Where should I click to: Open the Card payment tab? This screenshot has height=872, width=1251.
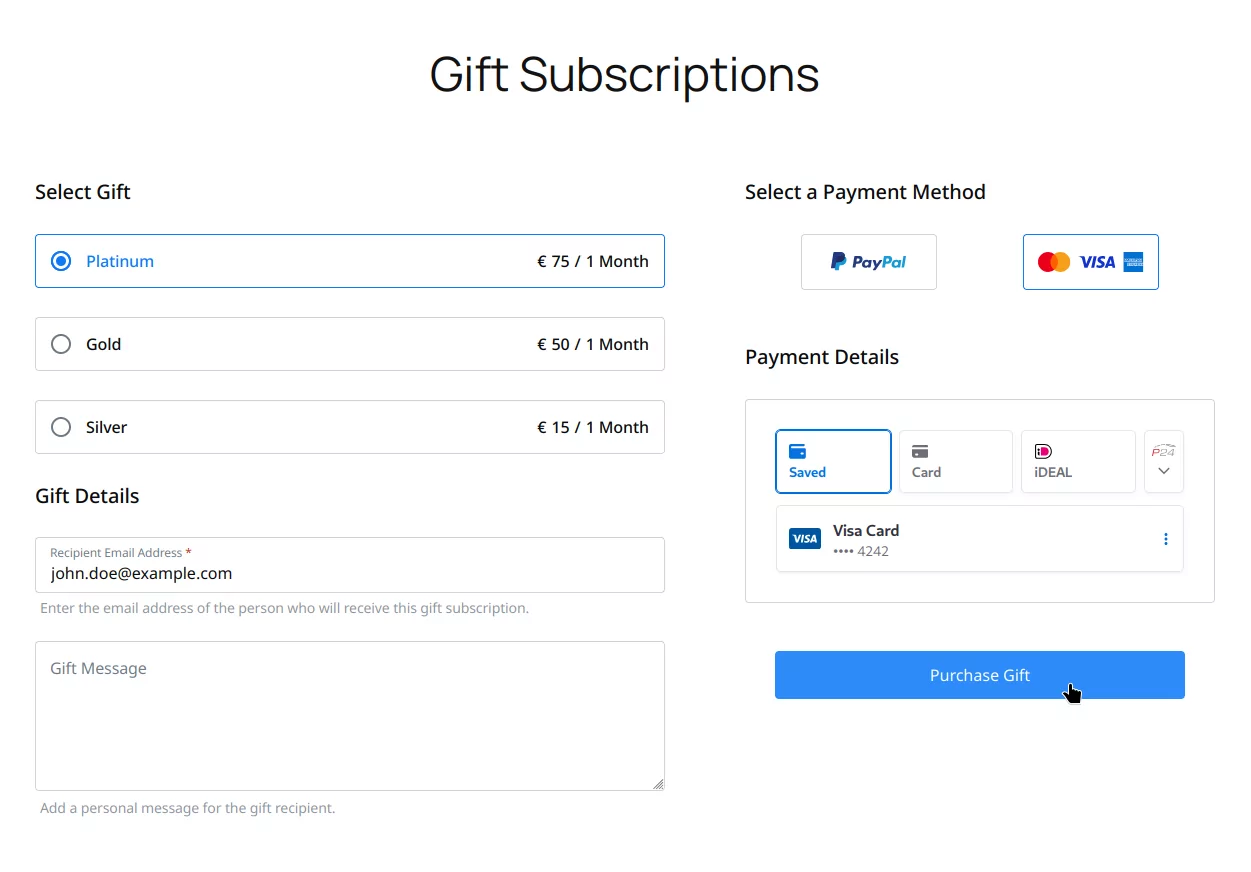[x=955, y=462]
